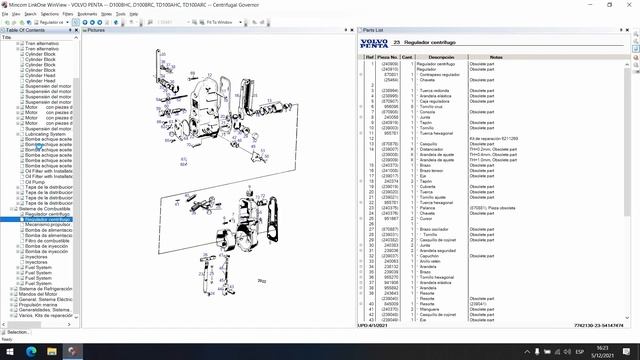The width and height of the screenshot is (640, 360).
Task: Click the 'Palanca' part description
Action: [427, 208]
